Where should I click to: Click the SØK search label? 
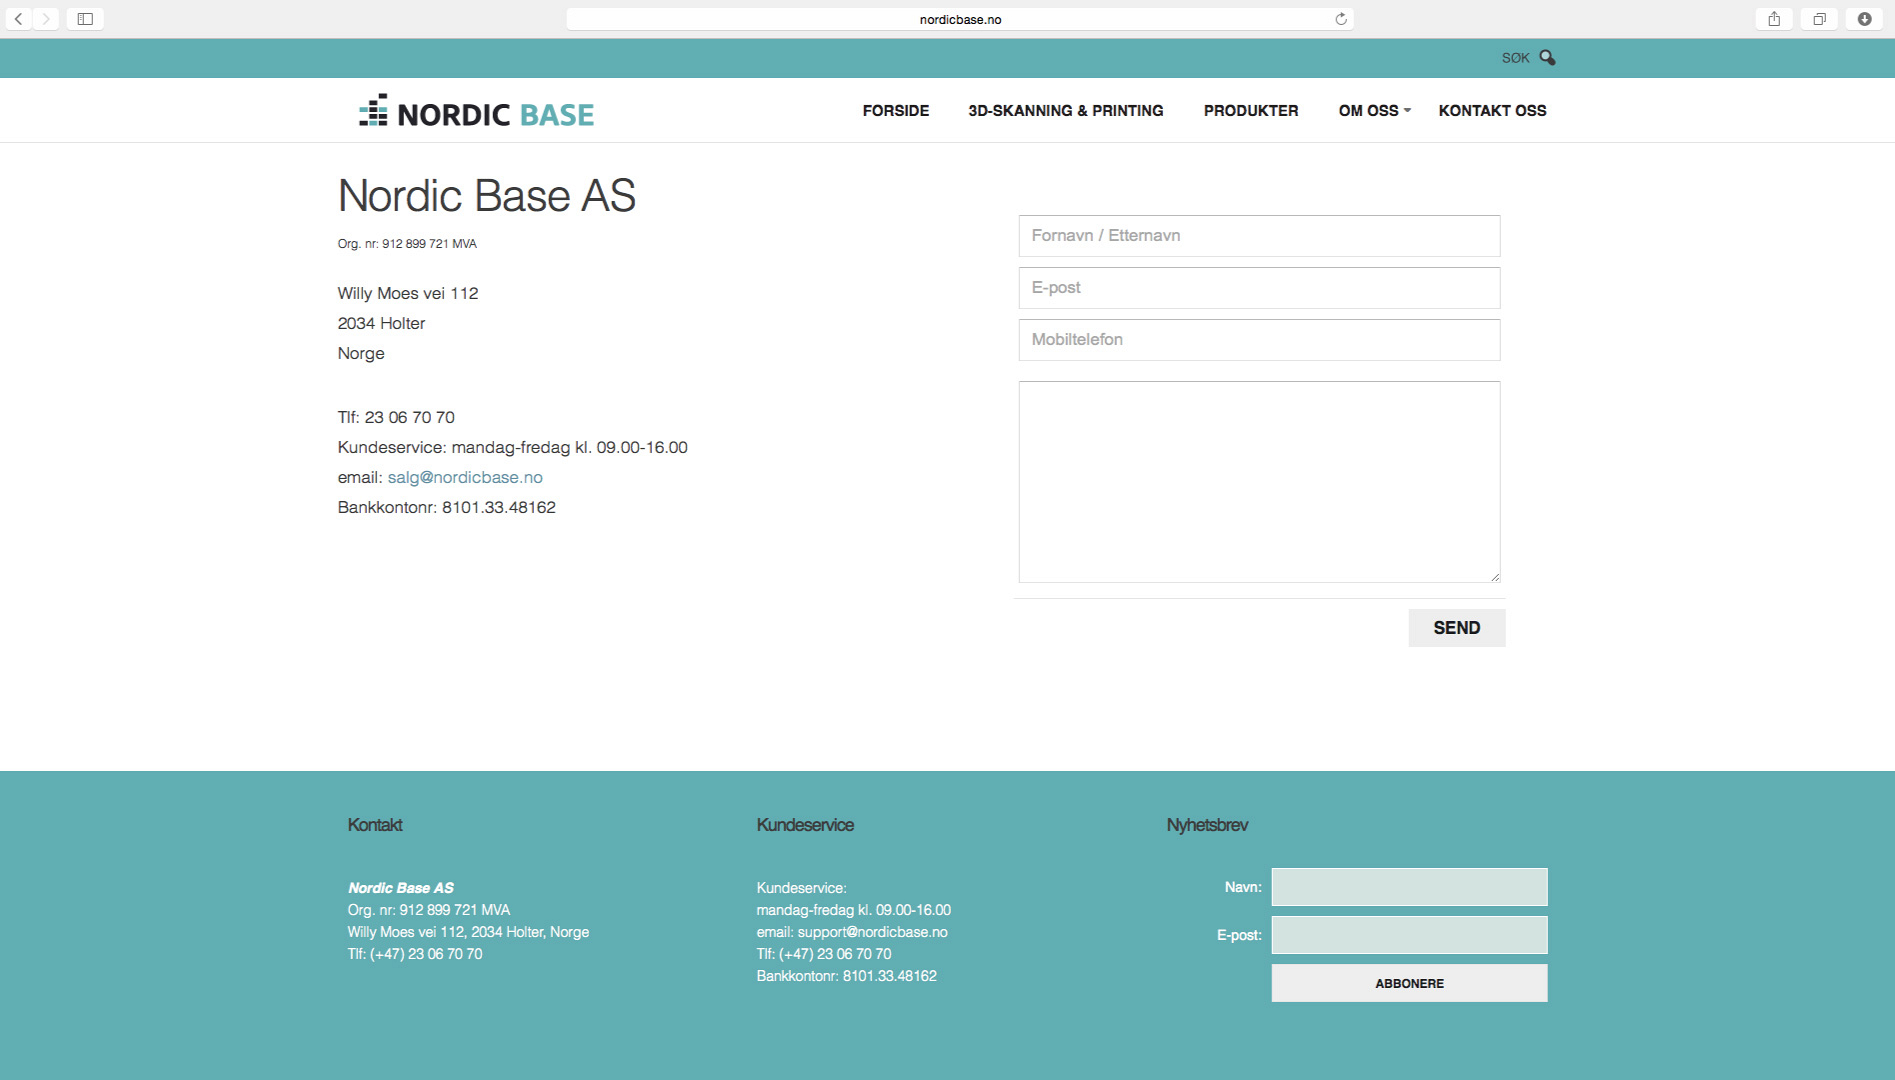(1515, 58)
